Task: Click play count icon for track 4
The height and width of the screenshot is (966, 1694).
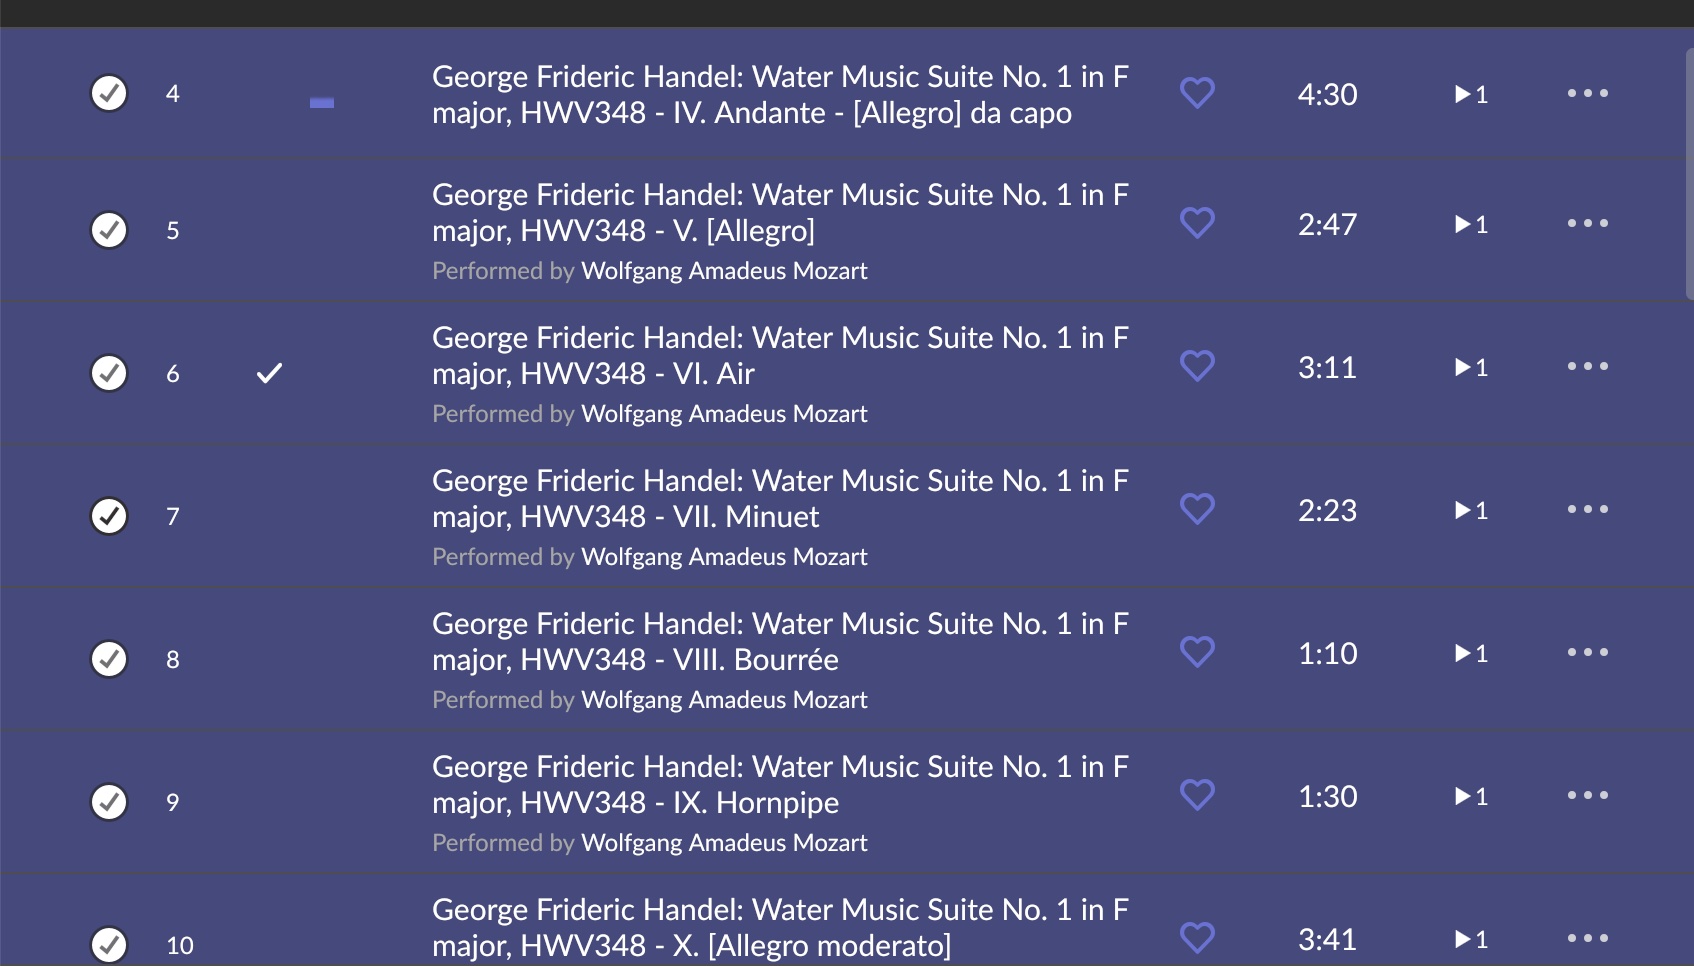Action: point(1471,94)
